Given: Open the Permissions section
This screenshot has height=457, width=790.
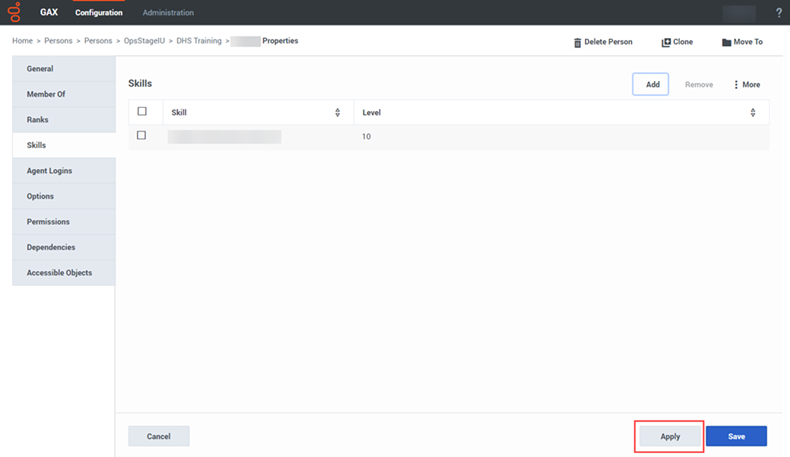Looking at the screenshot, I should click(x=47, y=222).
